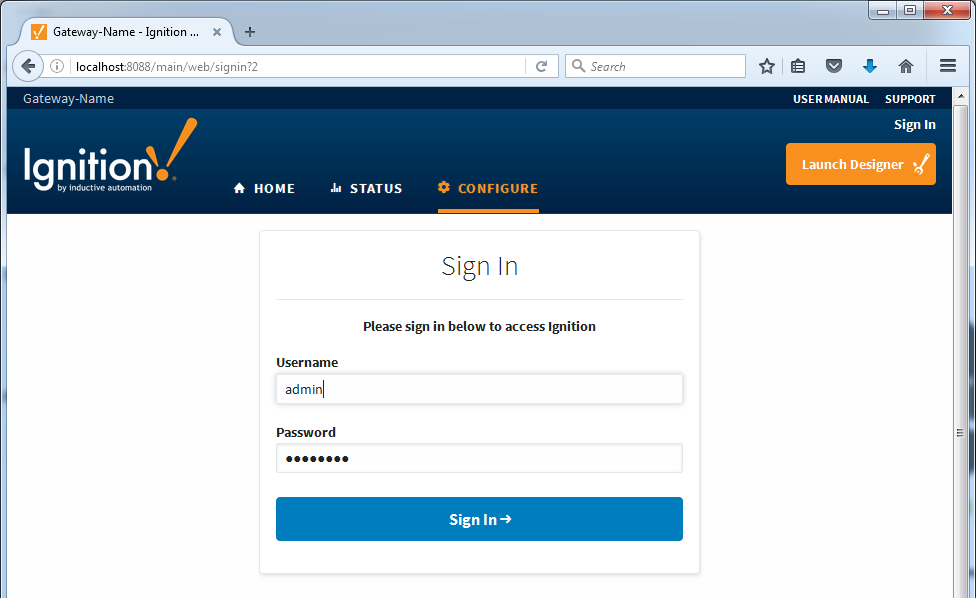The image size is (976, 598).
Task: Click the blue Sign In button
Action: (479, 519)
